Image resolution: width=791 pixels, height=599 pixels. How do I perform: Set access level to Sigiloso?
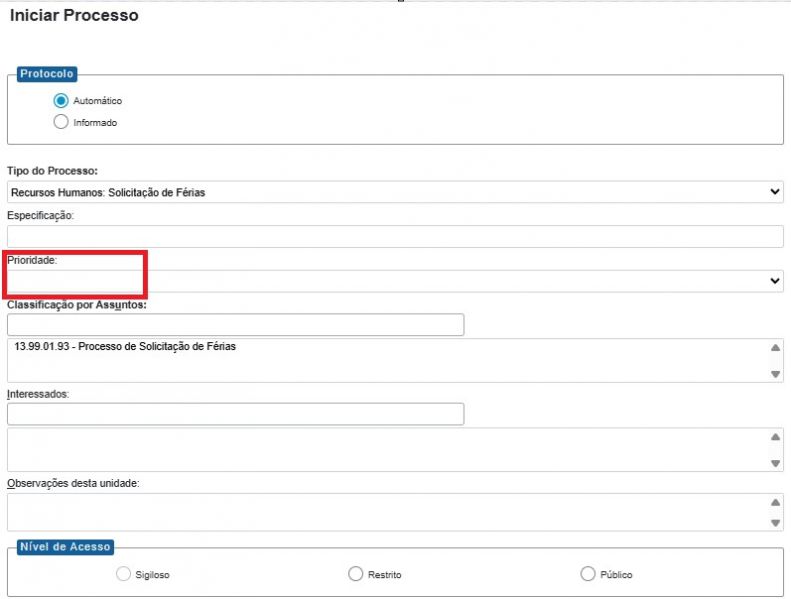pyautogui.click(x=124, y=574)
